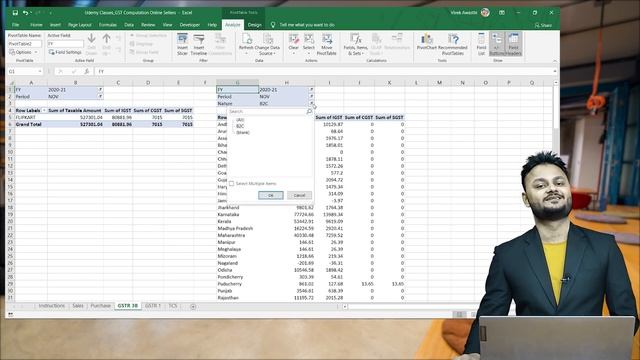The width and height of the screenshot is (640, 360).
Task: Switch to the Insert ribbon tab
Action: [55, 25]
